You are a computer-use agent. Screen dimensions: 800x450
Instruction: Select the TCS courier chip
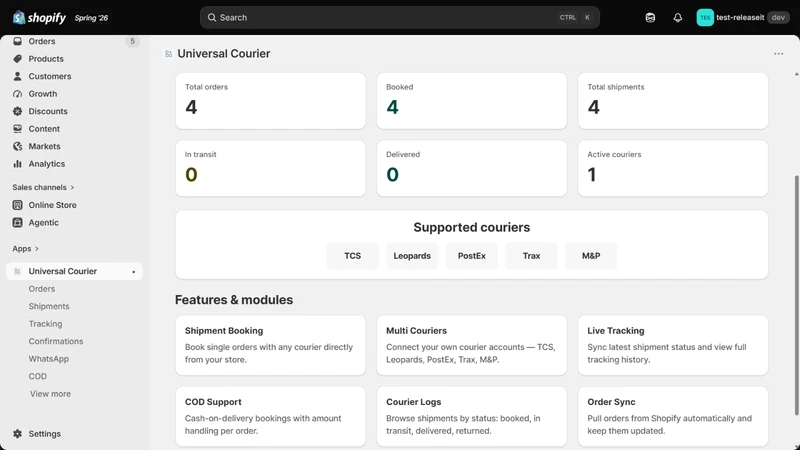point(353,256)
